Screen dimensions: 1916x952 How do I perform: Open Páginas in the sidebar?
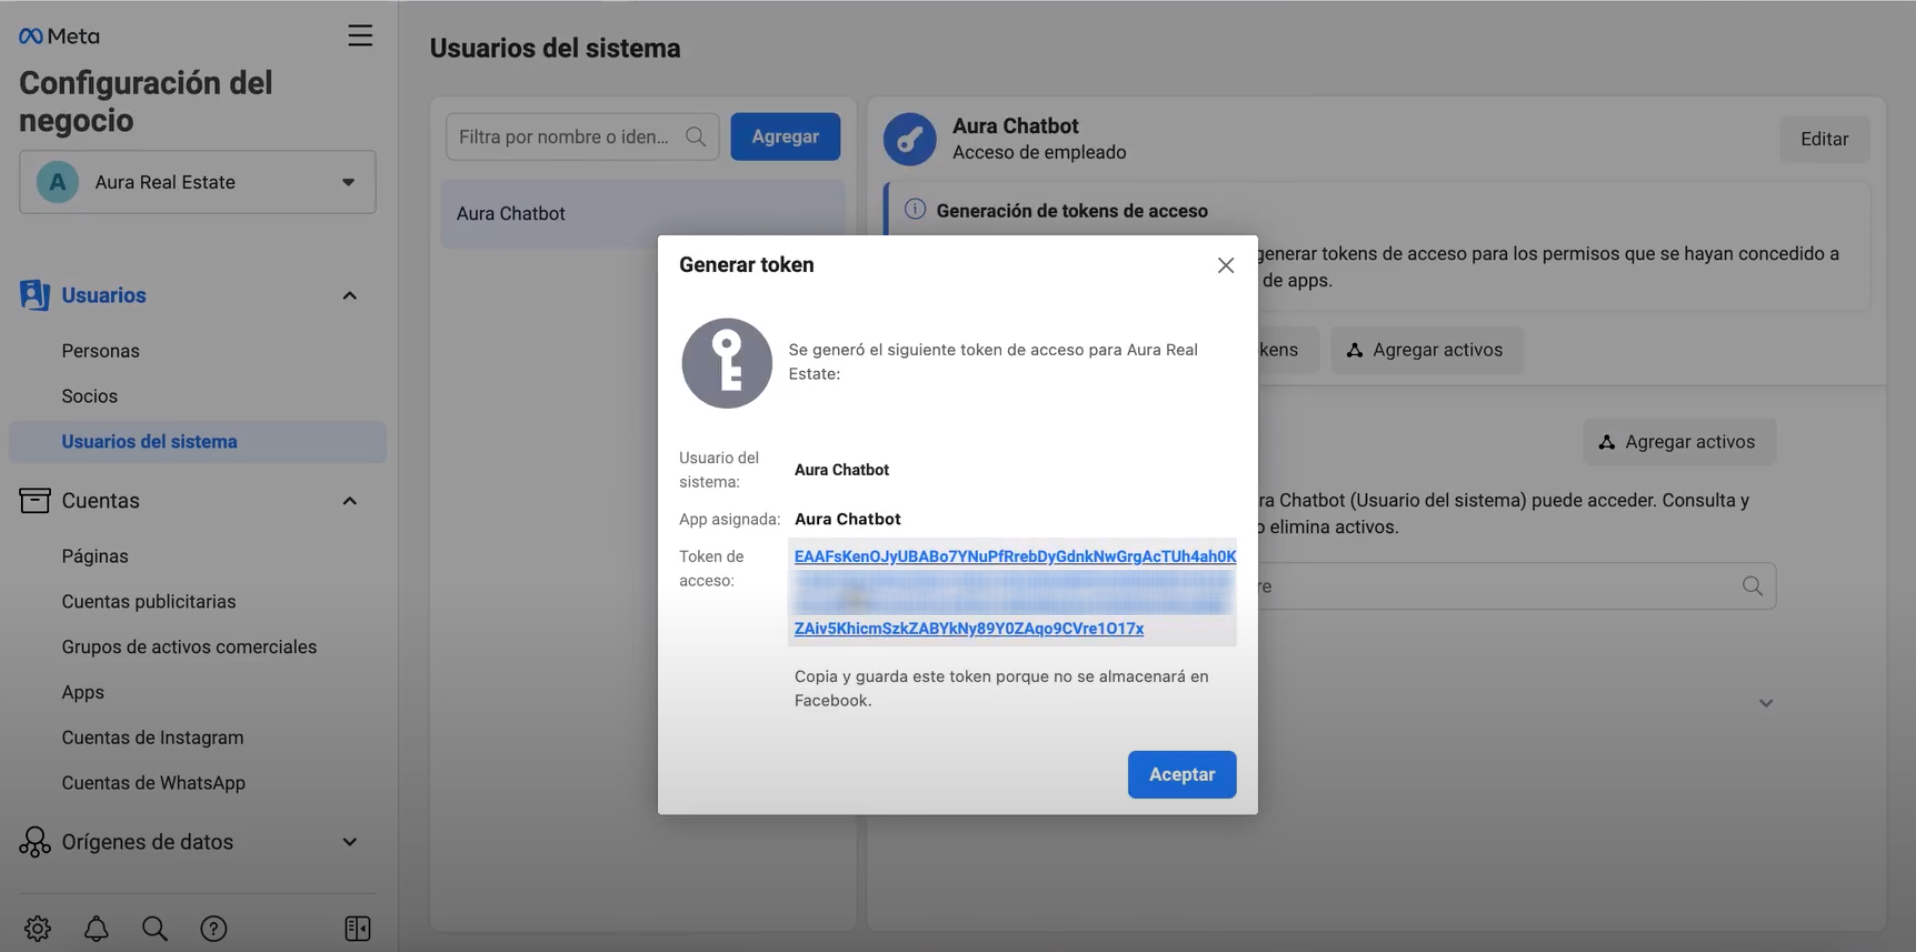tap(95, 556)
